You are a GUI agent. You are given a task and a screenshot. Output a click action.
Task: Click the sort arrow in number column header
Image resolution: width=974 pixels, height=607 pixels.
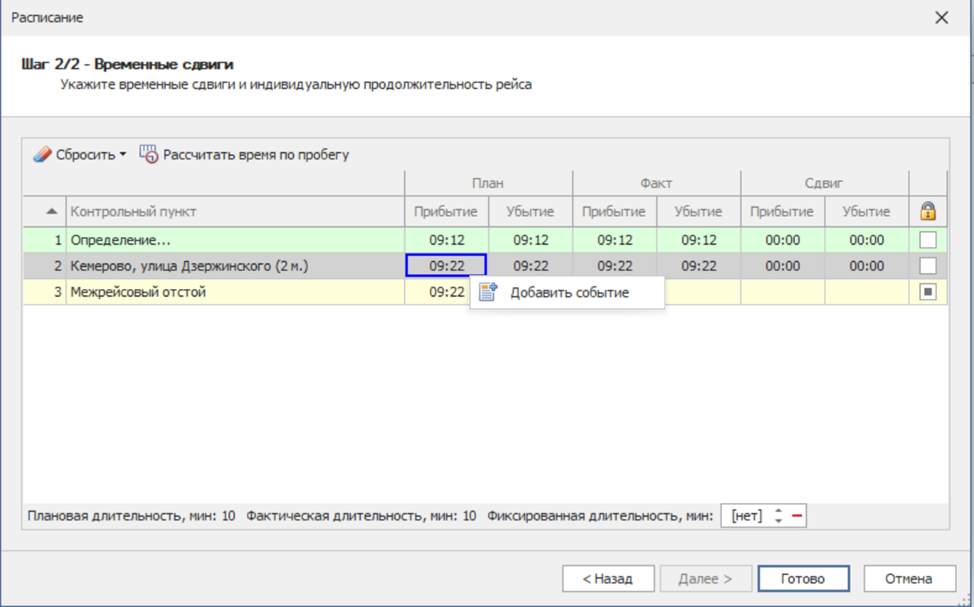click(51, 211)
